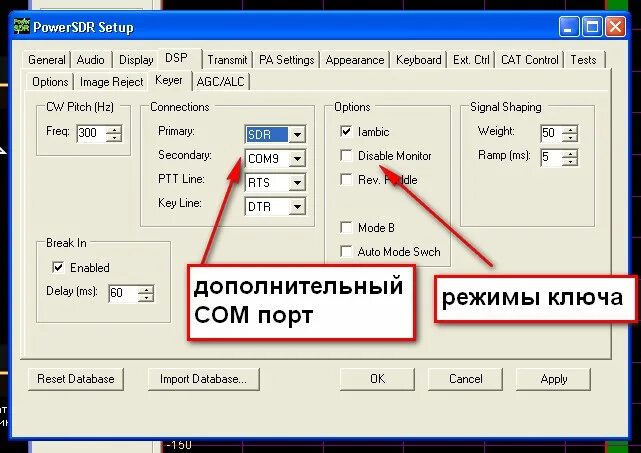Click the PowerSDR icon in title bar

tap(22, 27)
